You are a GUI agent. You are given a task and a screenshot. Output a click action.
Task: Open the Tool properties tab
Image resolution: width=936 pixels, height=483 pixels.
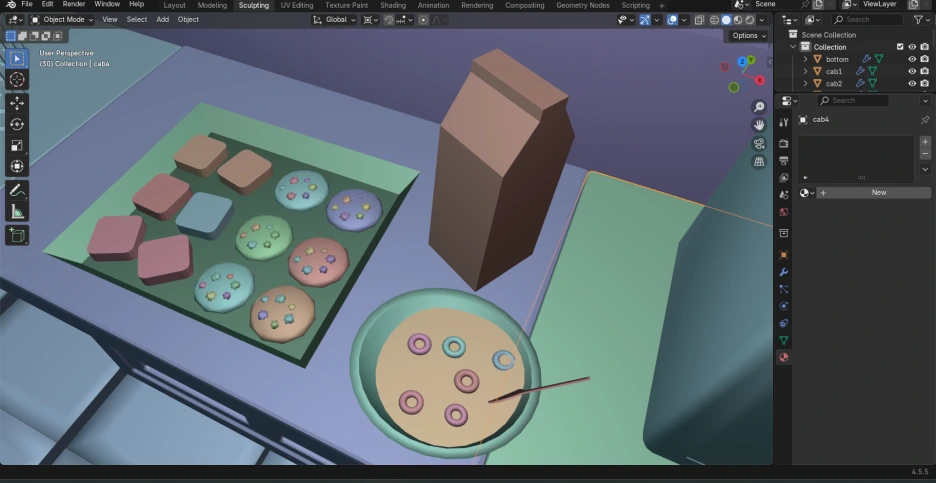(x=784, y=122)
